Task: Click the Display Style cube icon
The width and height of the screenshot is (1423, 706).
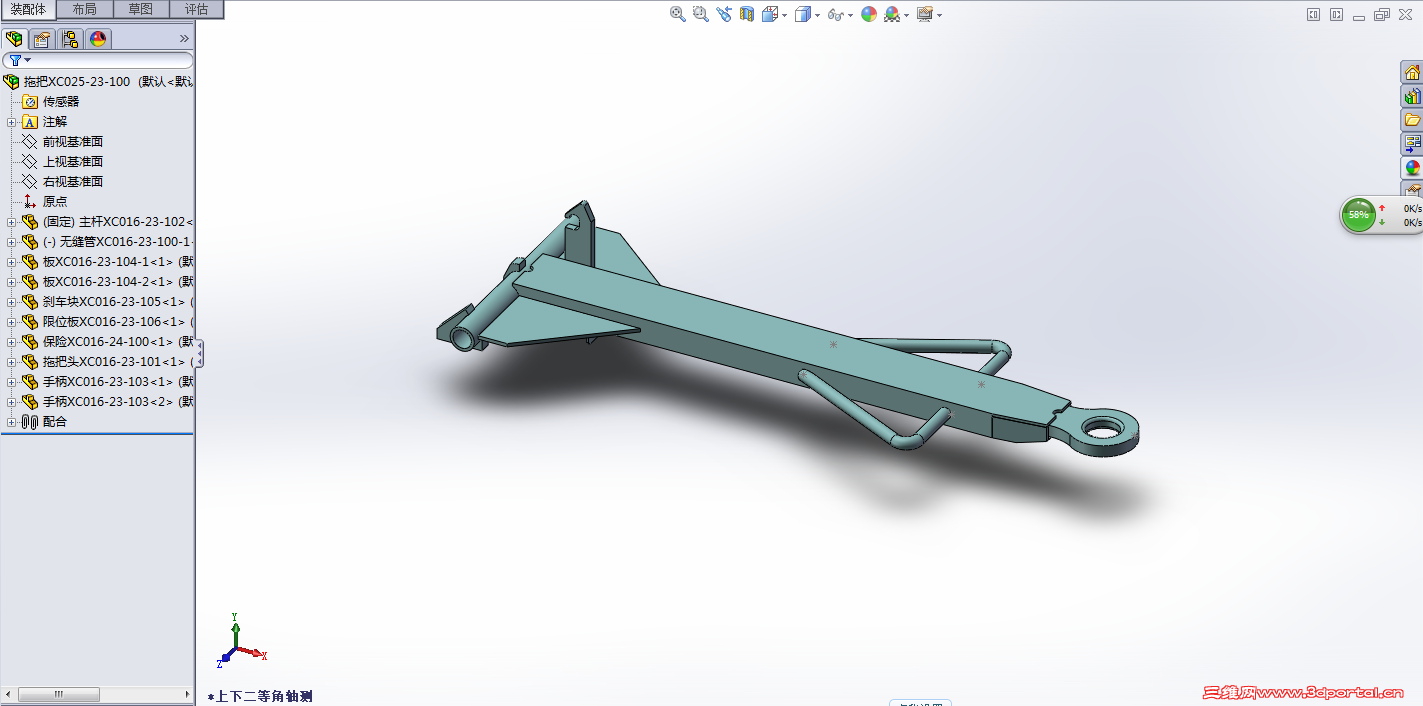Action: coord(802,14)
